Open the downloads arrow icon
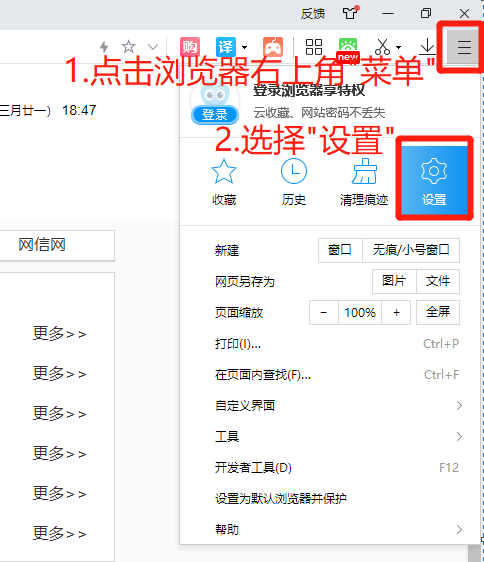The width and height of the screenshot is (484, 562). point(427,47)
